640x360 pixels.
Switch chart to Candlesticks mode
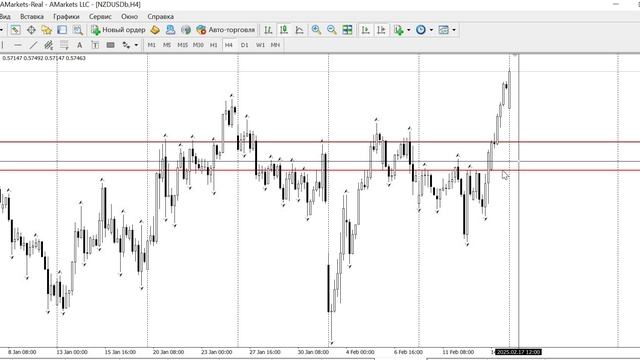284,30
